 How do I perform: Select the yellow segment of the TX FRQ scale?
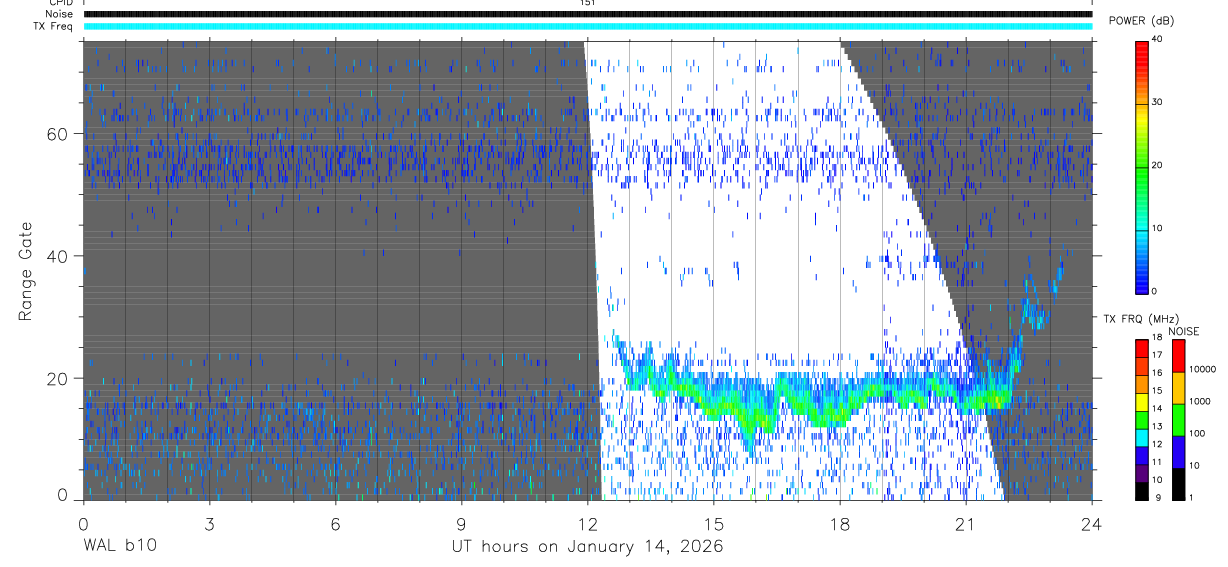1141,402
